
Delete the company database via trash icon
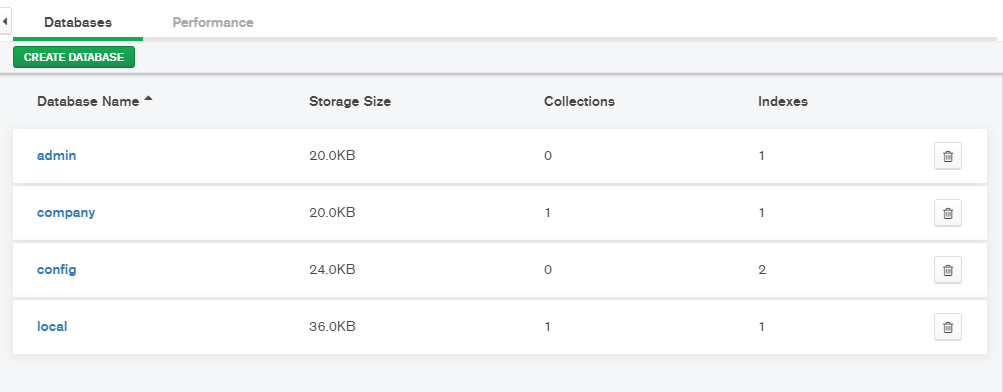pyautogui.click(x=947, y=213)
